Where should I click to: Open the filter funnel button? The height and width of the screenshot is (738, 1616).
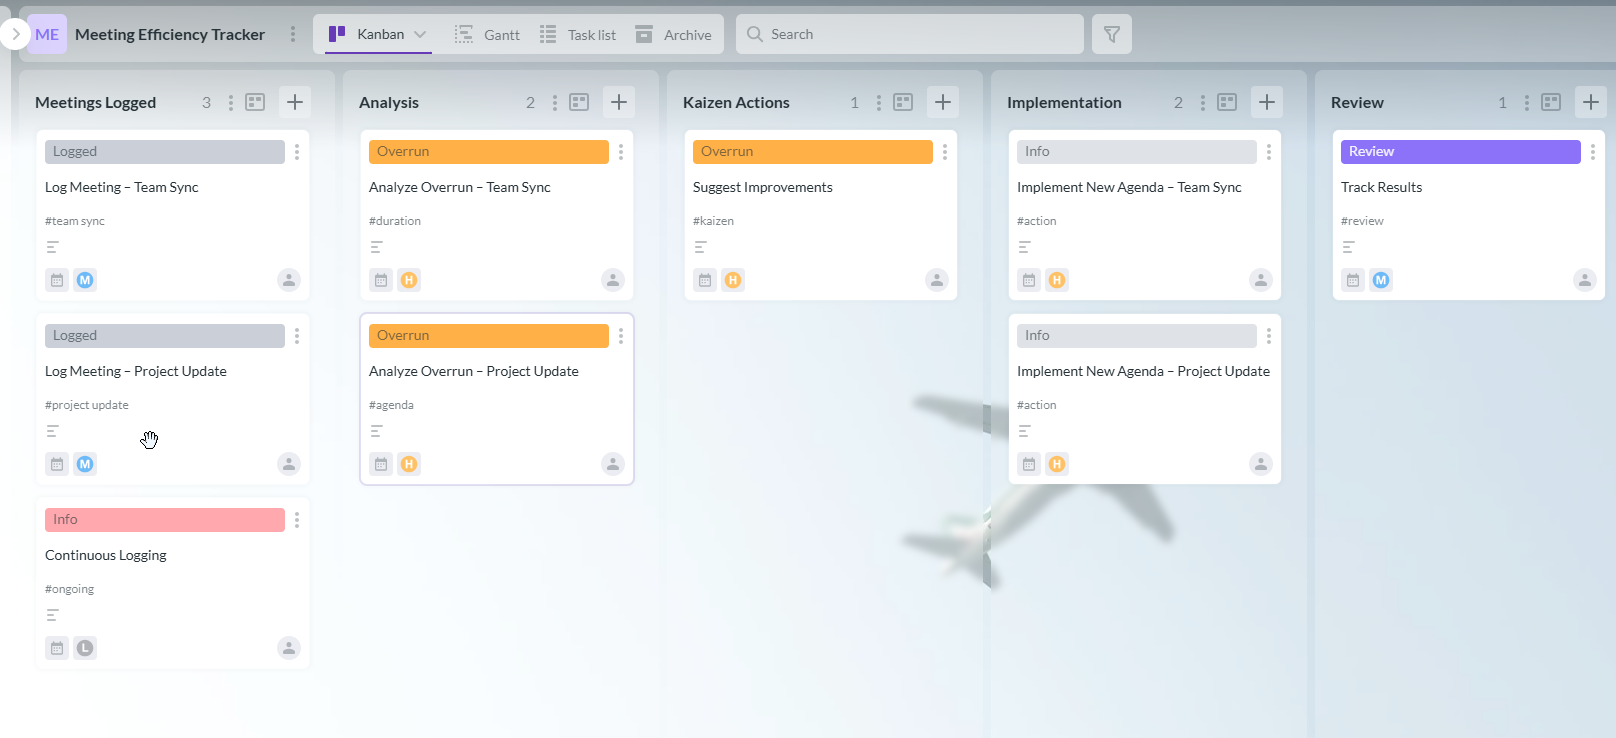tap(1112, 34)
